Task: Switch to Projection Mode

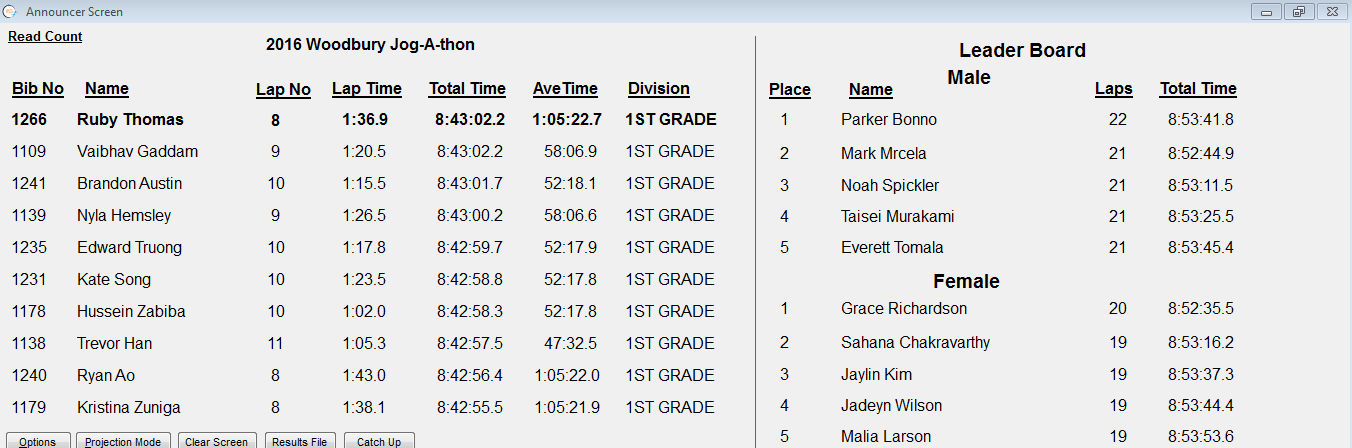Action: [123, 441]
